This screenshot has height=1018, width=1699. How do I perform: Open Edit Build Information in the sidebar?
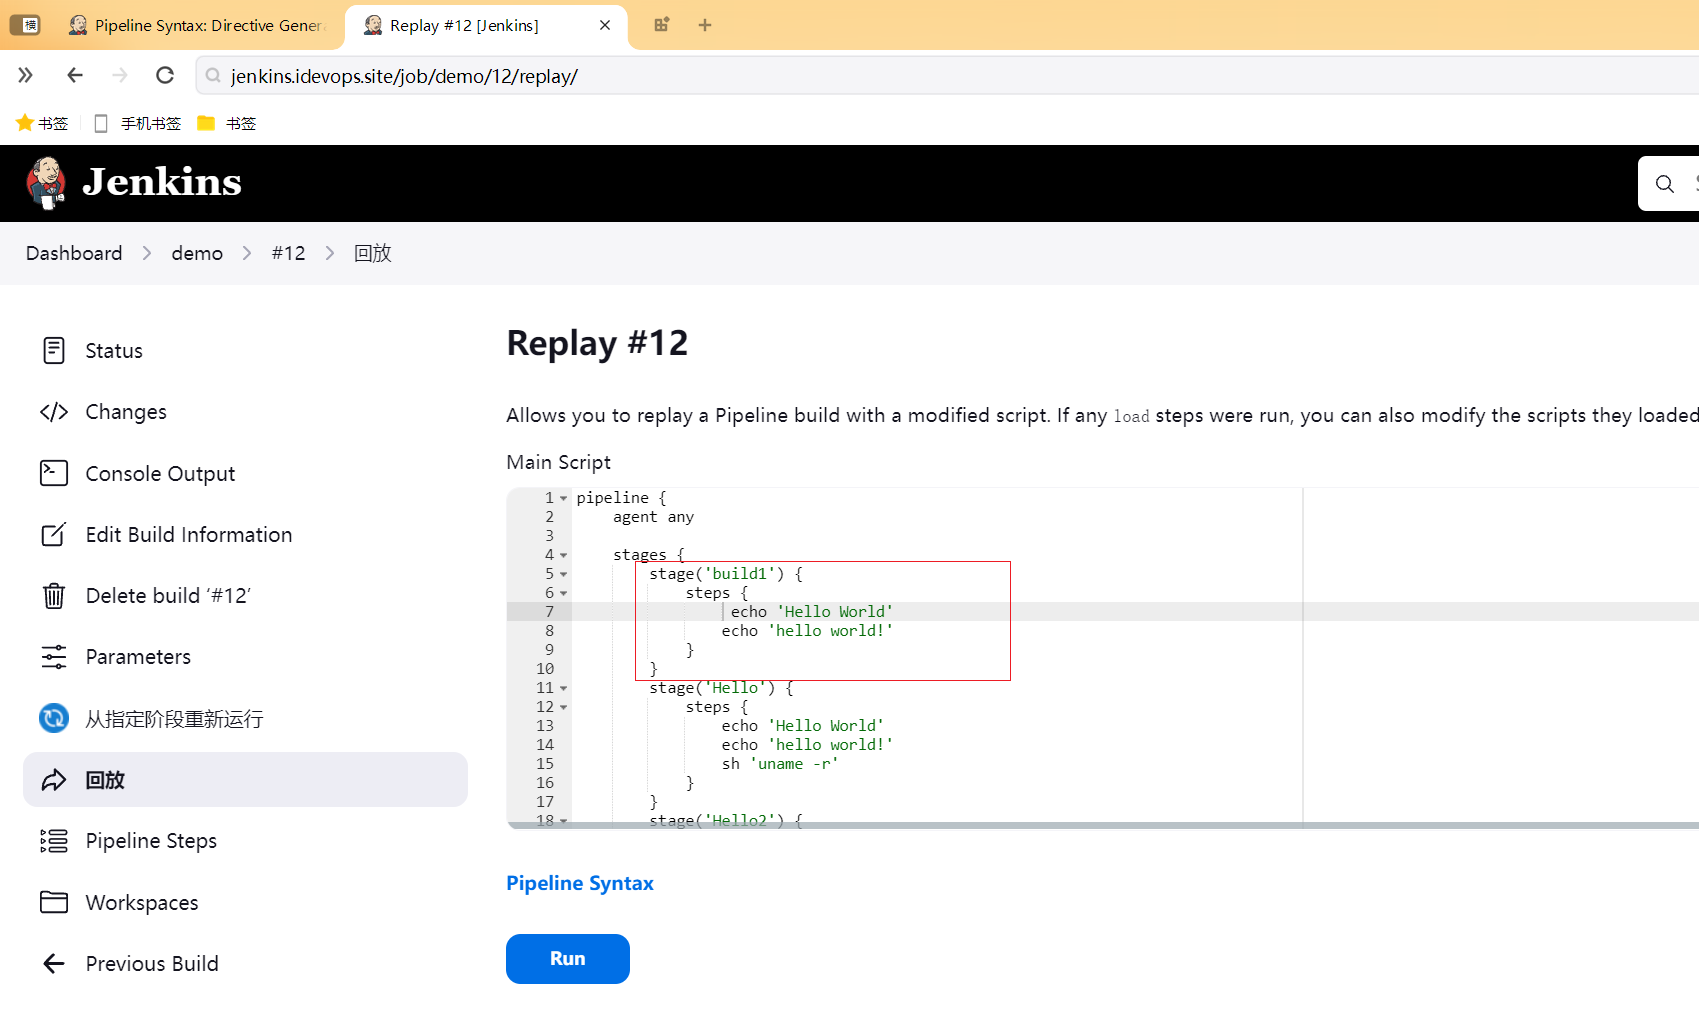coord(245,534)
